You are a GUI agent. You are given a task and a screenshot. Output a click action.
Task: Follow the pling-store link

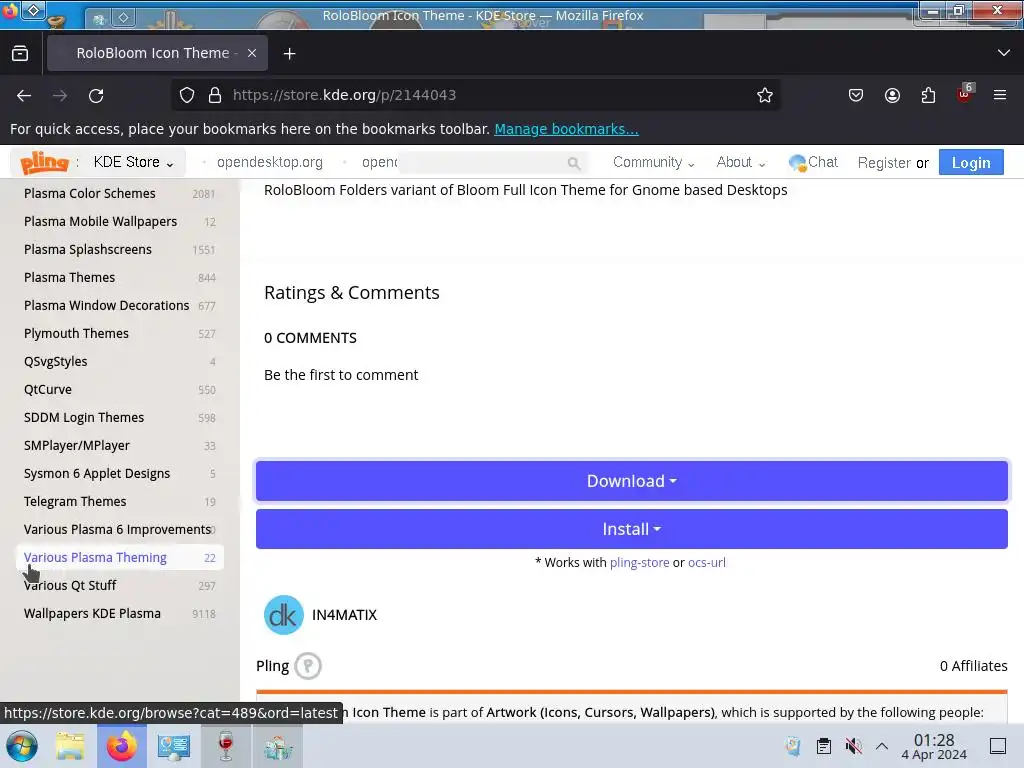639,562
